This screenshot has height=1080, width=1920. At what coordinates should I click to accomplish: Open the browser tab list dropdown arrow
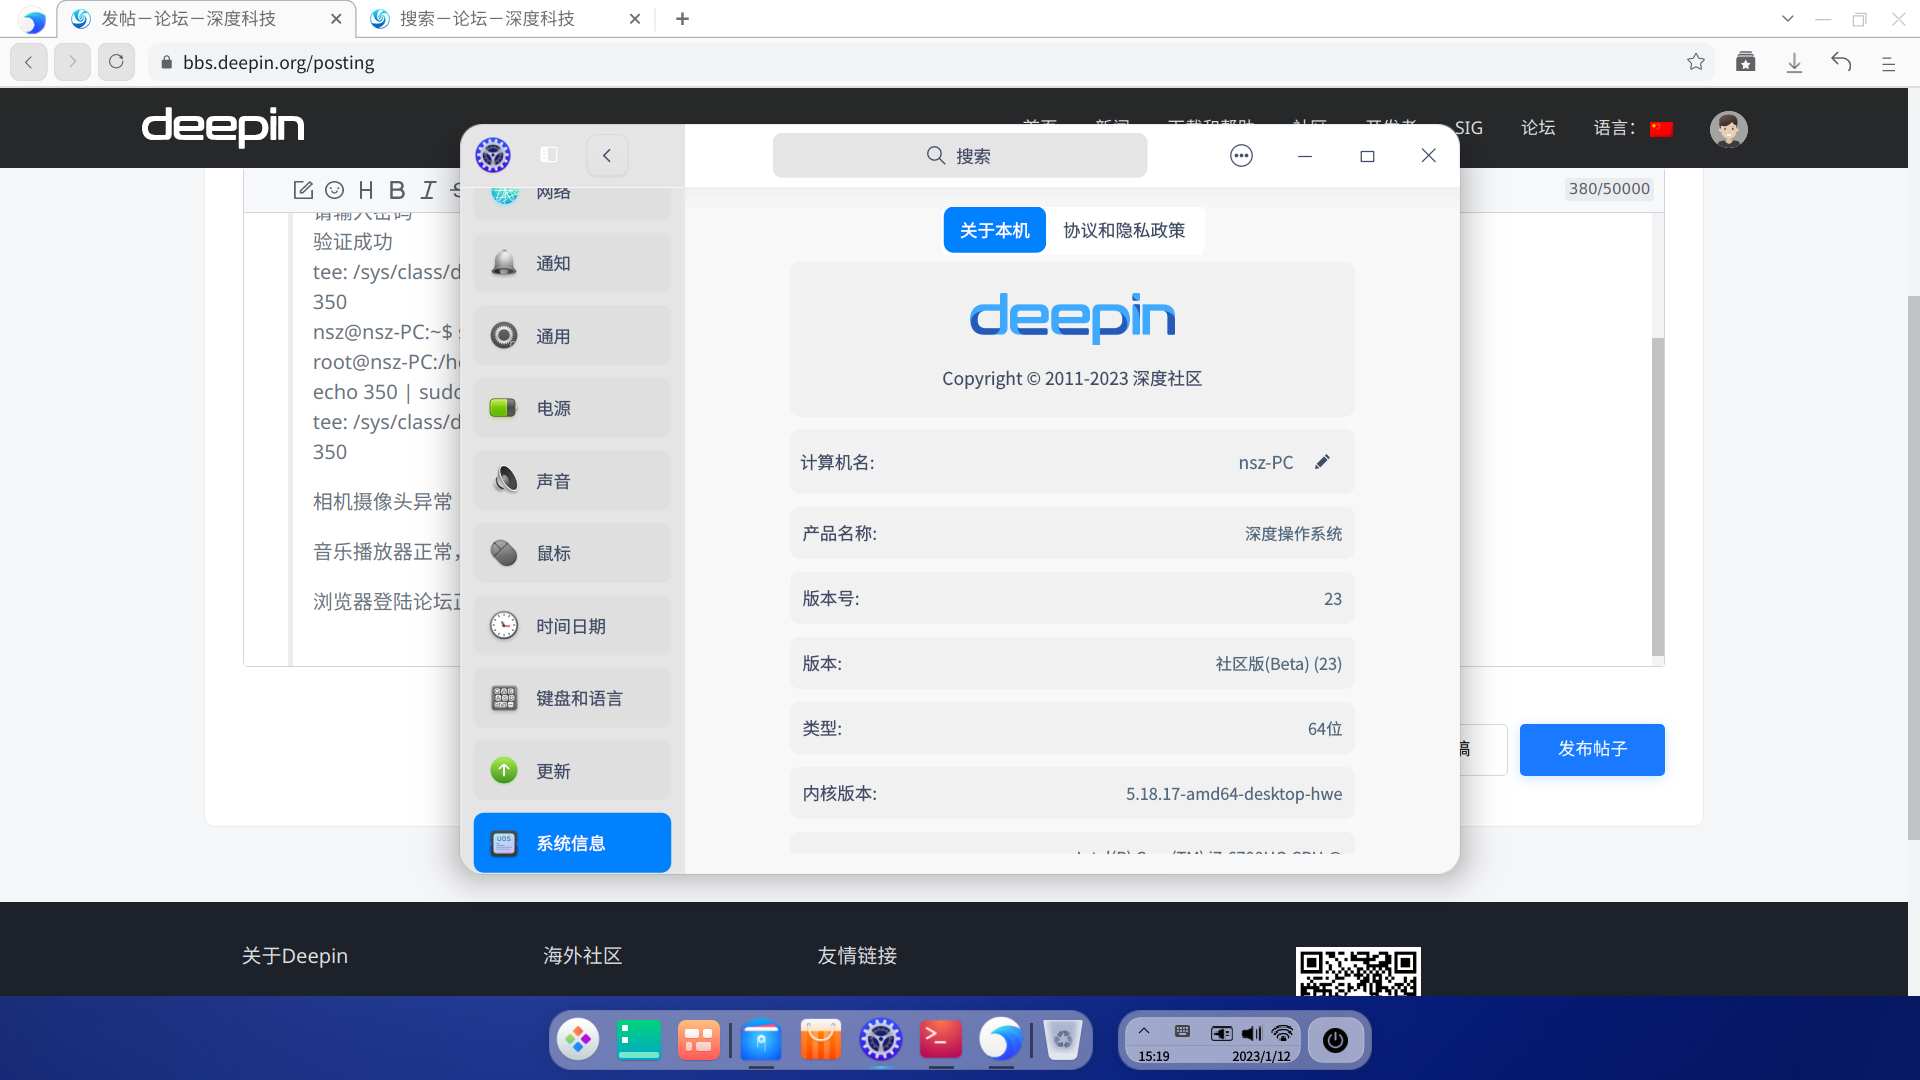(1788, 18)
